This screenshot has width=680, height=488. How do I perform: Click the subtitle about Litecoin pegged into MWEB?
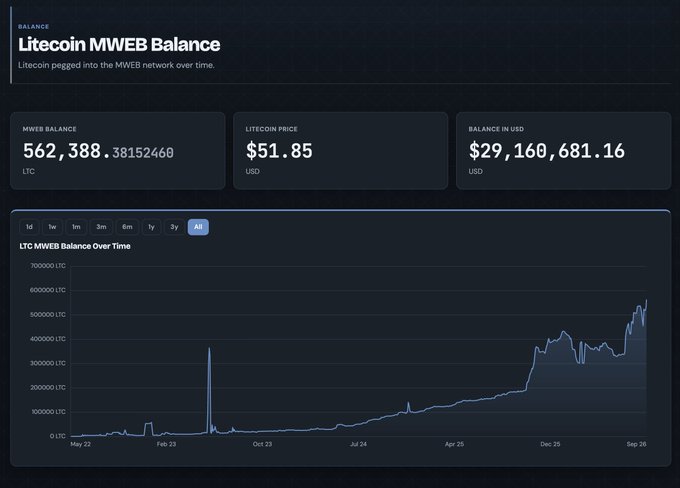click(116, 65)
